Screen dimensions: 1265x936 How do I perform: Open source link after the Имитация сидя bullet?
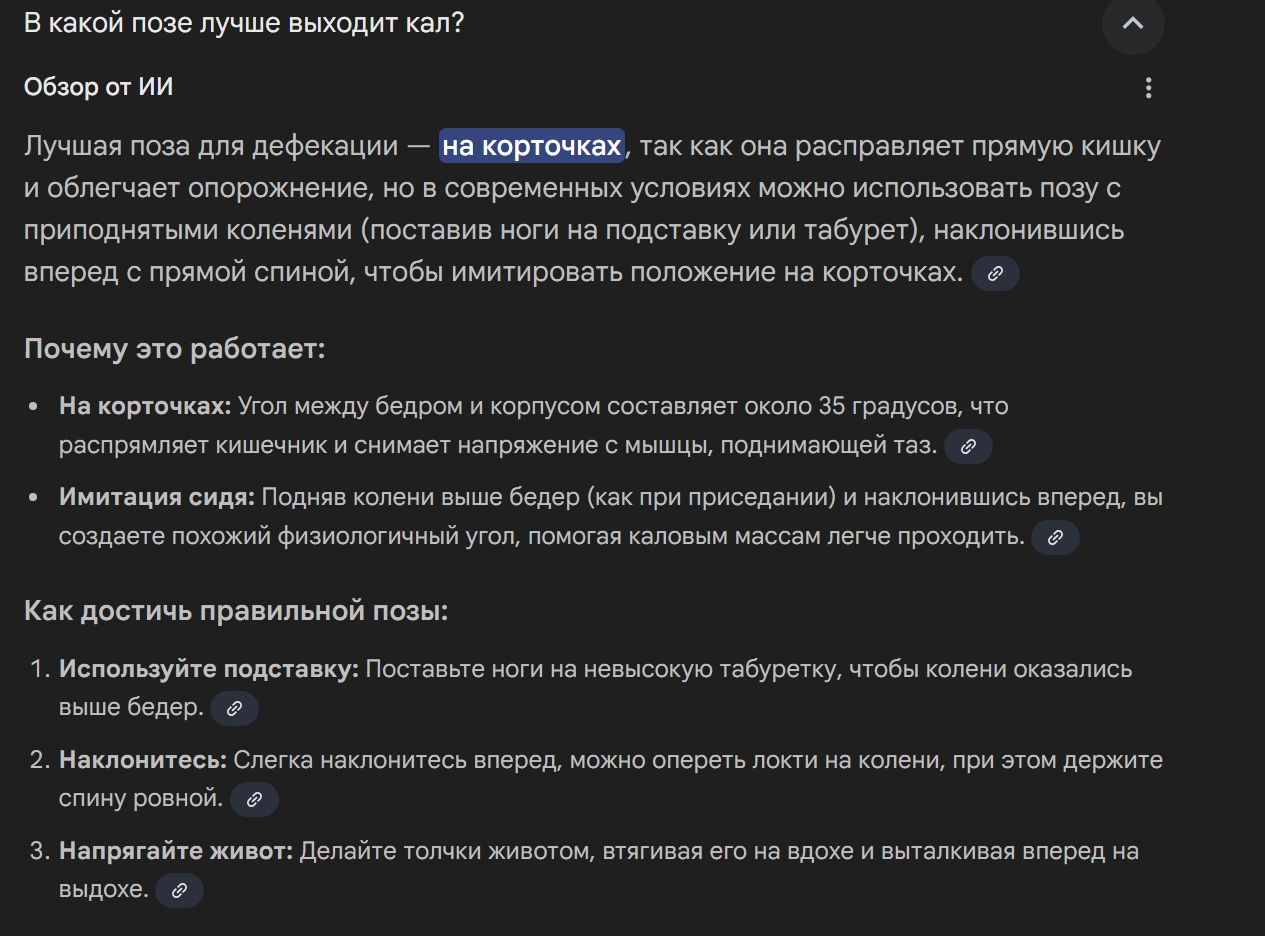(x=1055, y=538)
